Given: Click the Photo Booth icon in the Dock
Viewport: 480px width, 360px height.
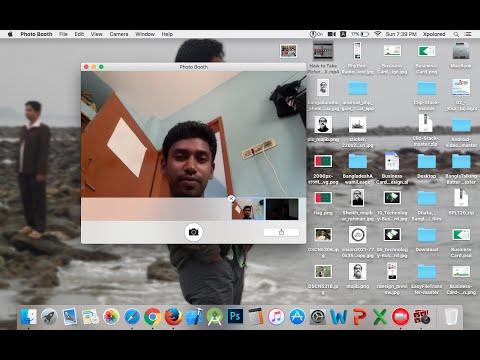Looking at the screenshot, I should pyautogui.click(x=421, y=317).
